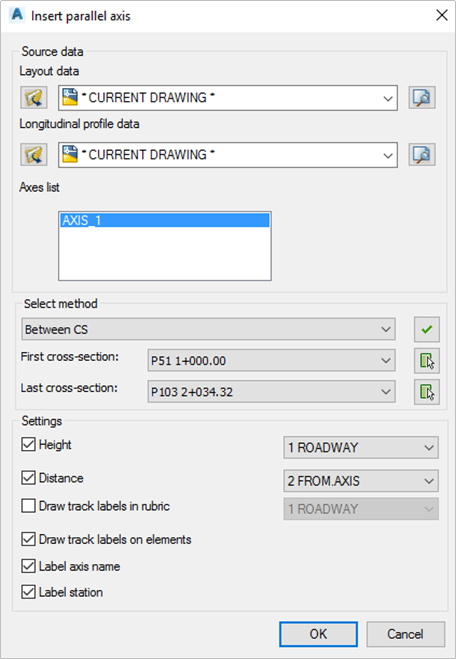This screenshot has width=456, height=659.
Task: Click the OK button
Action: click(x=319, y=634)
